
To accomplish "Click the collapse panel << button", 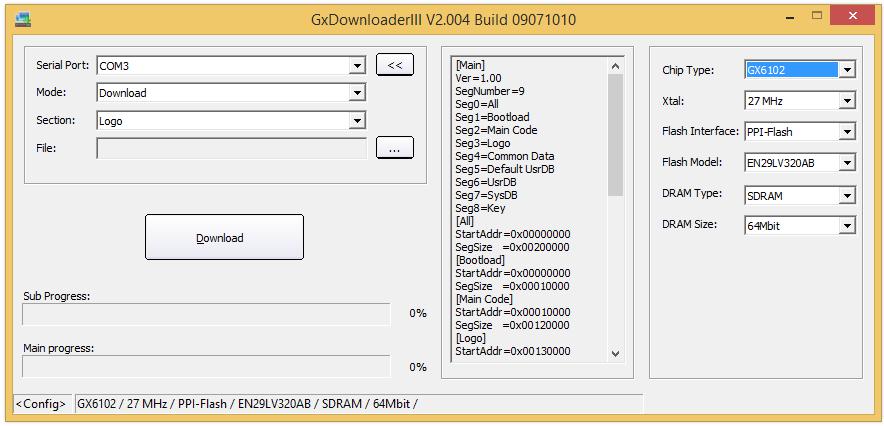I will (x=394, y=66).
